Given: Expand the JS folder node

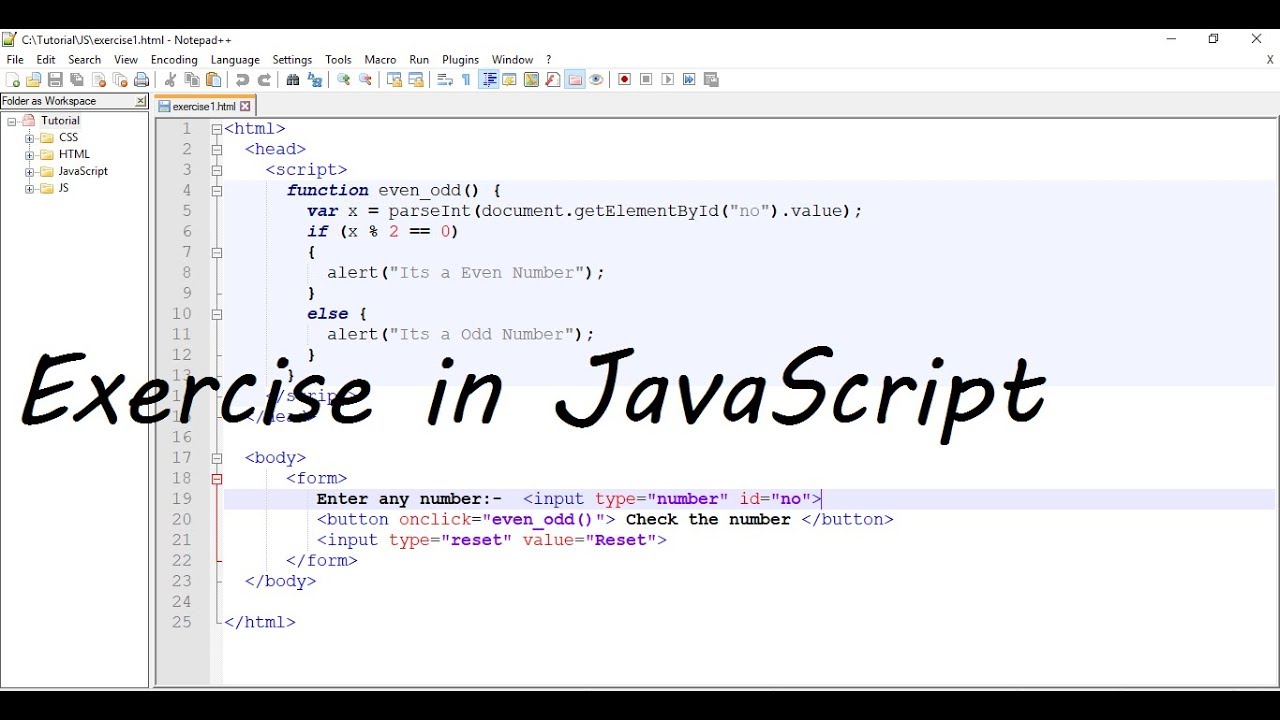Looking at the screenshot, I should point(30,189).
